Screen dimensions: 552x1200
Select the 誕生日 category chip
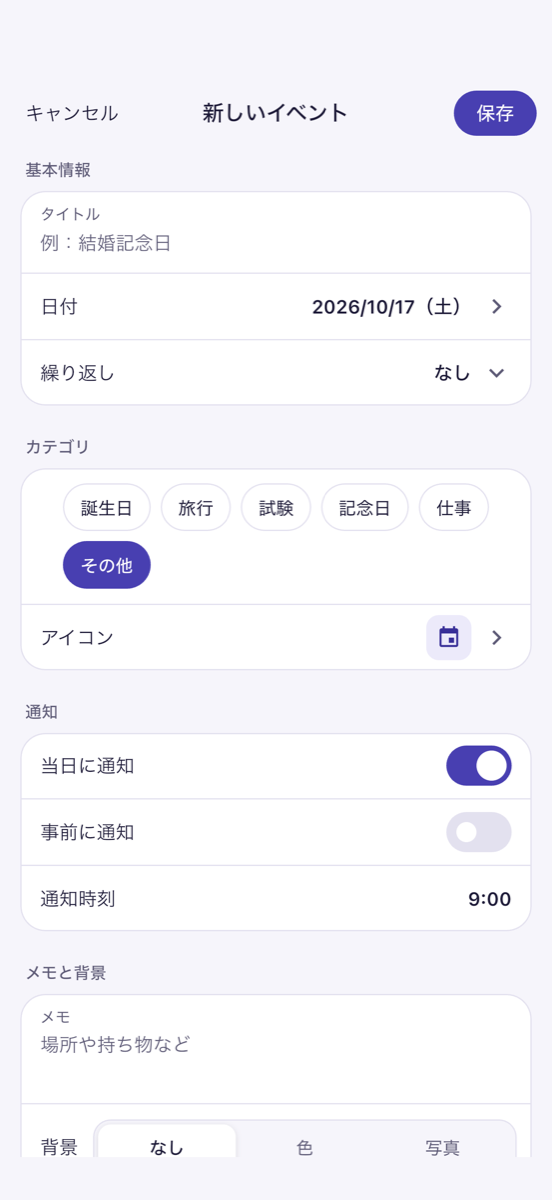107,508
